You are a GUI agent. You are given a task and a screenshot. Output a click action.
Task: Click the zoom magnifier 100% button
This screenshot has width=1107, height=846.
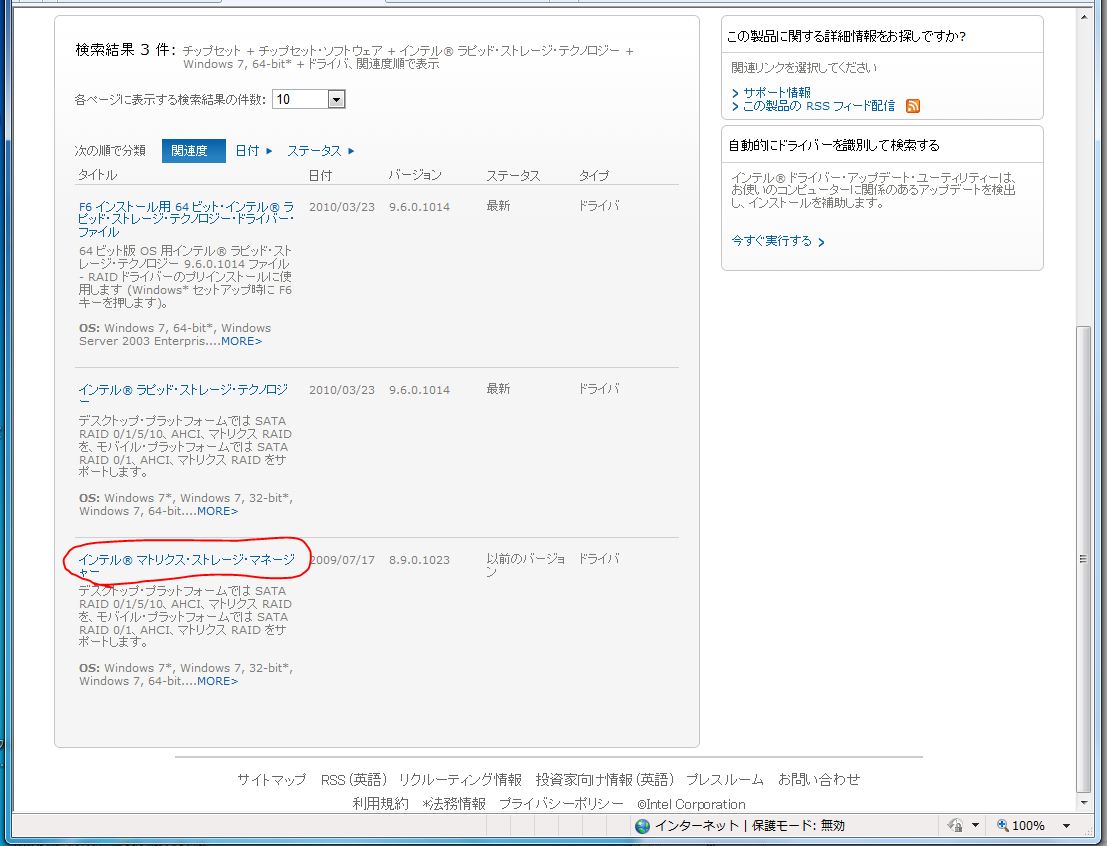click(x=1020, y=825)
